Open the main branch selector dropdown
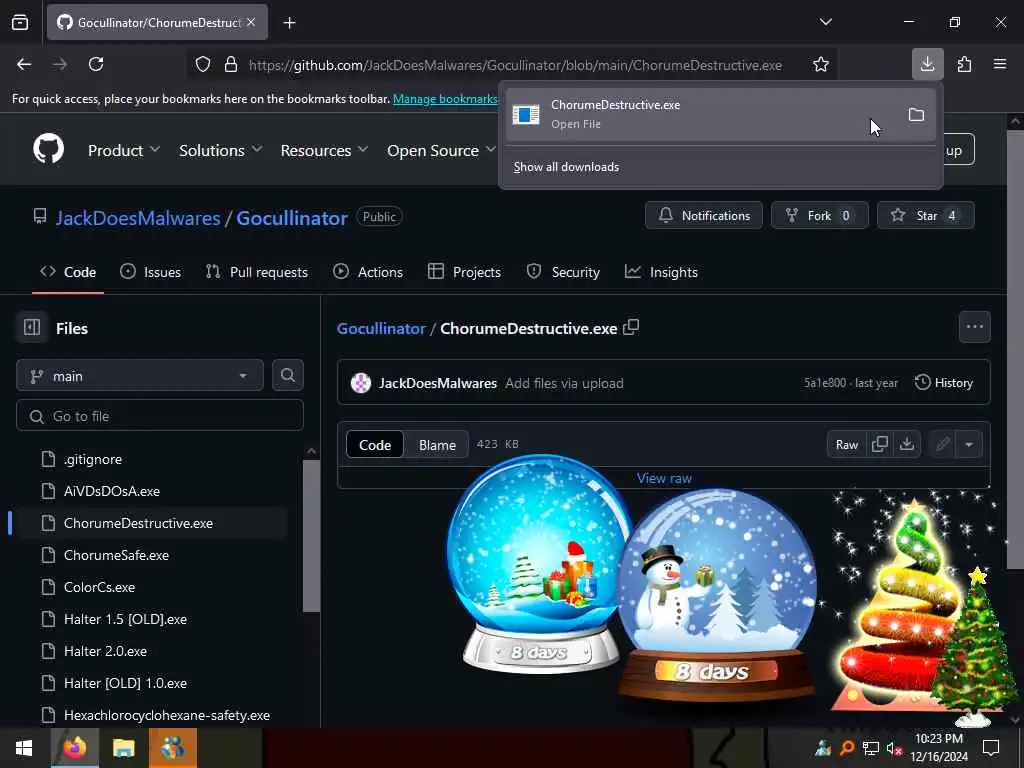Viewport: 1024px width, 768px height. click(x=140, y=376)
